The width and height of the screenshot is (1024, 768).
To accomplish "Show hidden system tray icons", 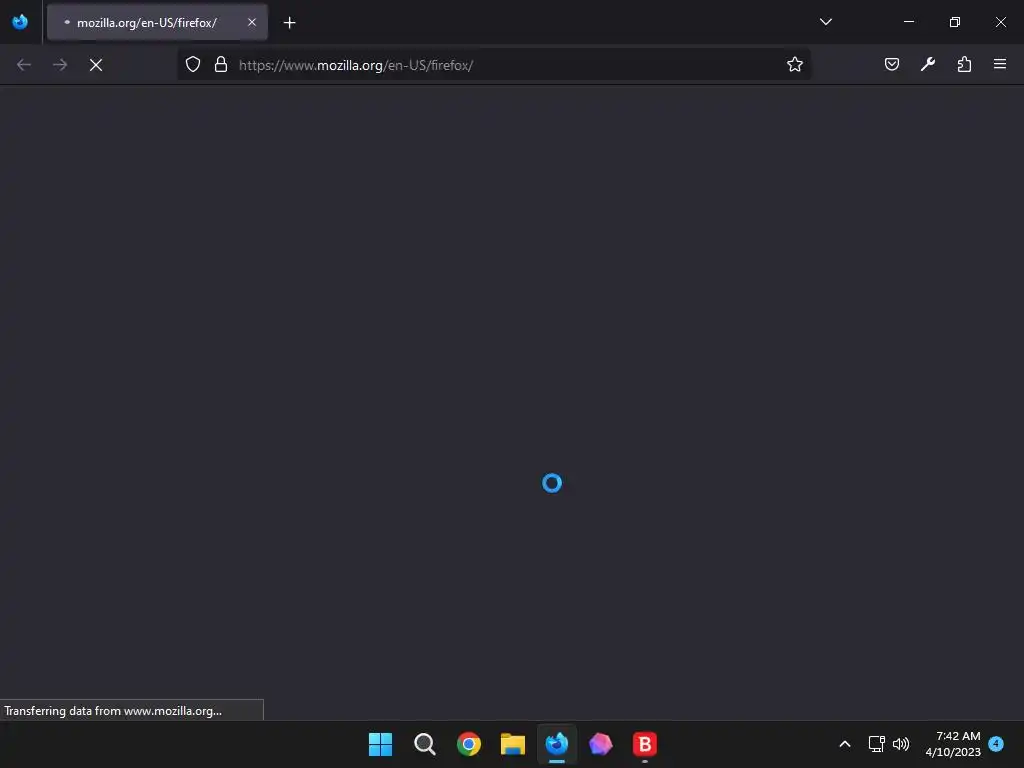I will (x=844, y=744).
